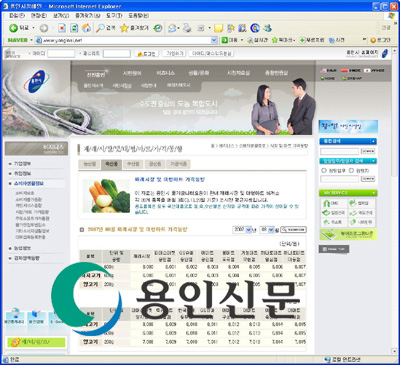Click the search button beside month dropdown
Viewport: 400px width, 365px height.
coord(293,229)
